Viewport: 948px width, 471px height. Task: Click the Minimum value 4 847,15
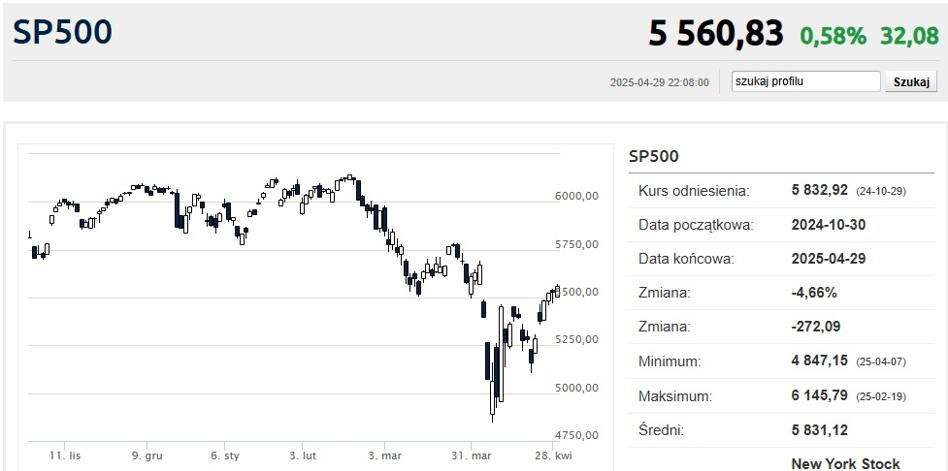pos(819,361)
